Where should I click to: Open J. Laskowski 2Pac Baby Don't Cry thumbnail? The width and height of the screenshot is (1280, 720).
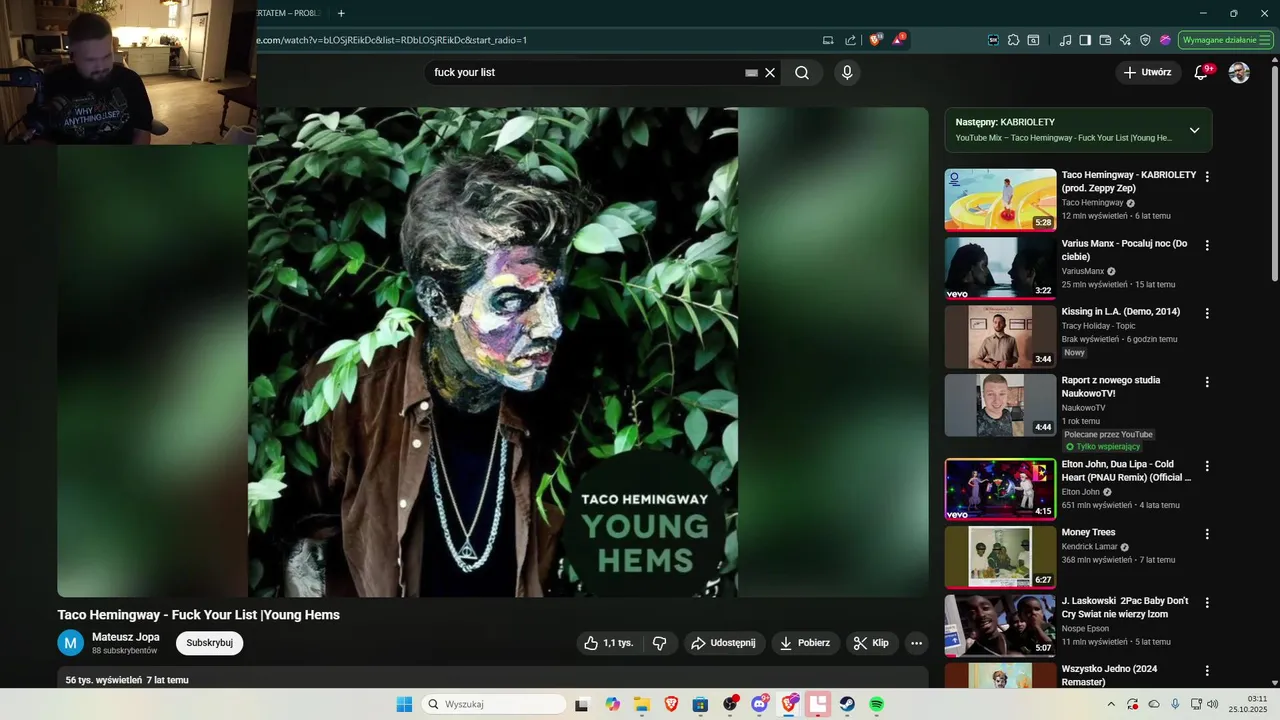point(1000,626)
